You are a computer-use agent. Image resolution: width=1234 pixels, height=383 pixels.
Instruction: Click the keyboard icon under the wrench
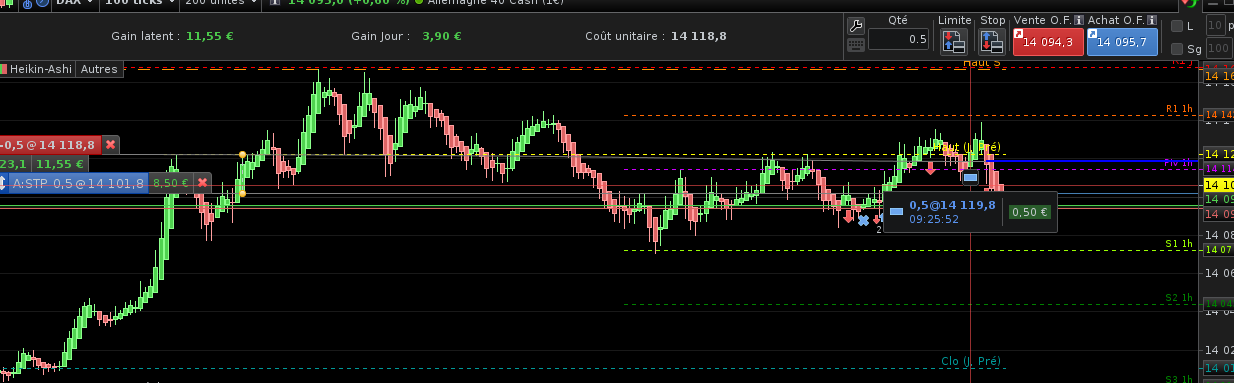click(x=855, y=44)
